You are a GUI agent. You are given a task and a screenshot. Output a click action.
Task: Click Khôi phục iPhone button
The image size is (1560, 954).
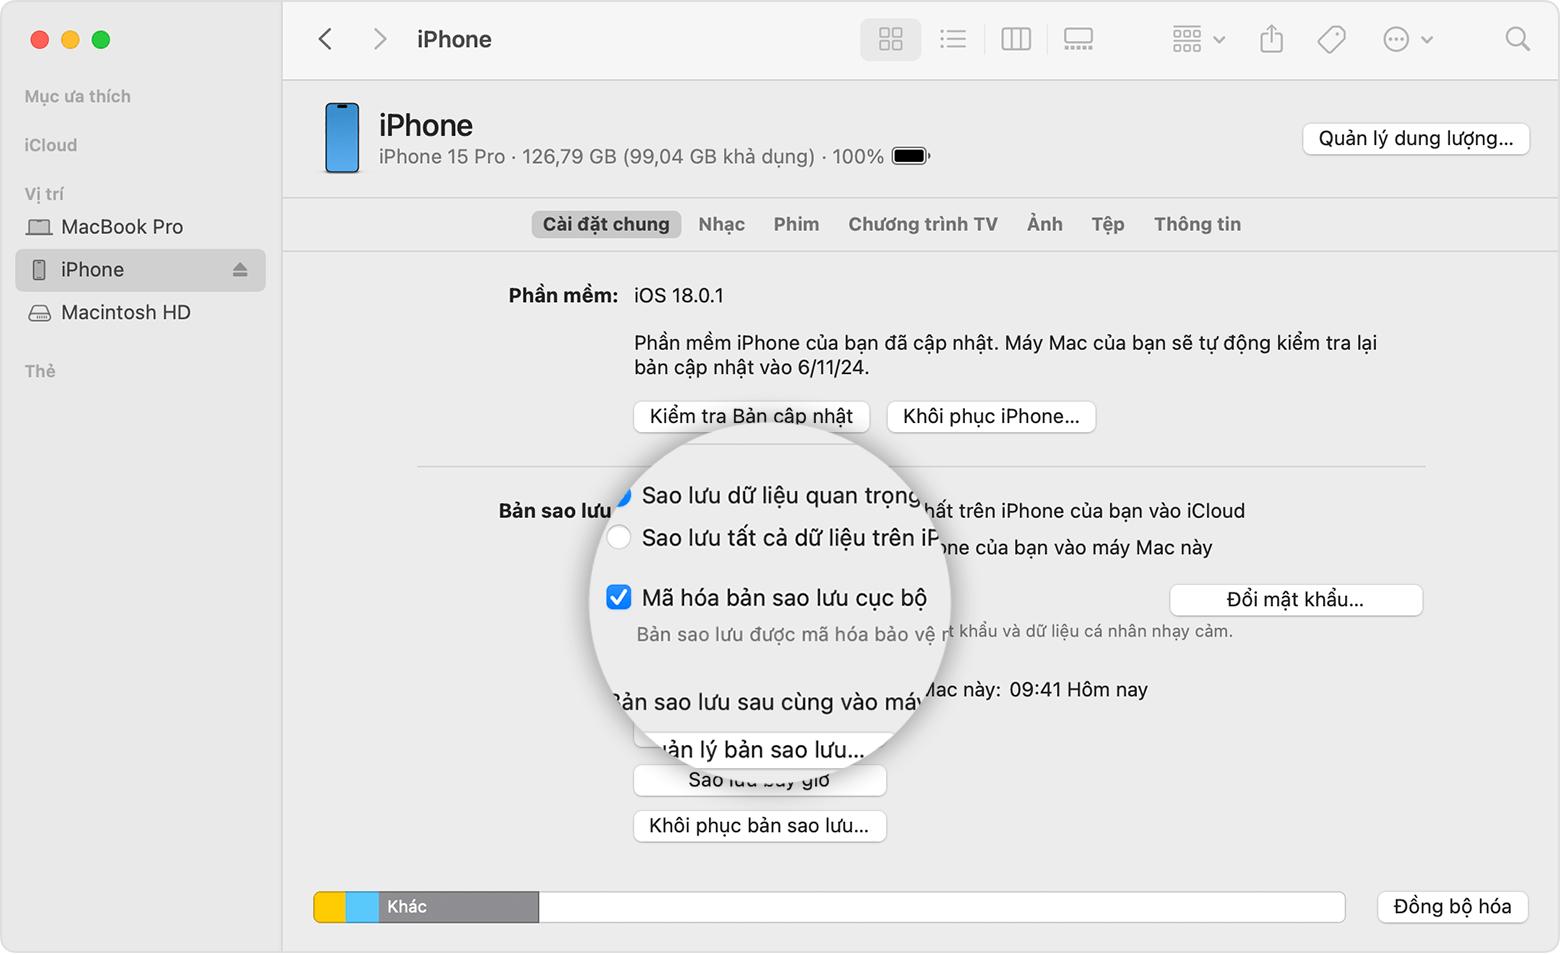pyautogui.click(x=991, y=416)
